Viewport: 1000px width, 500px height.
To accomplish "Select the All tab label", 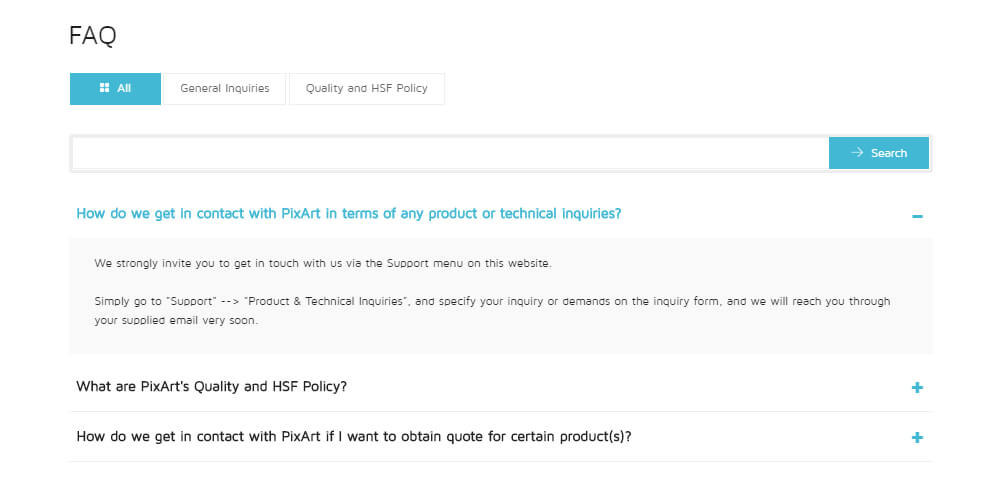I will pyautogui.click(x=124, y=89).
